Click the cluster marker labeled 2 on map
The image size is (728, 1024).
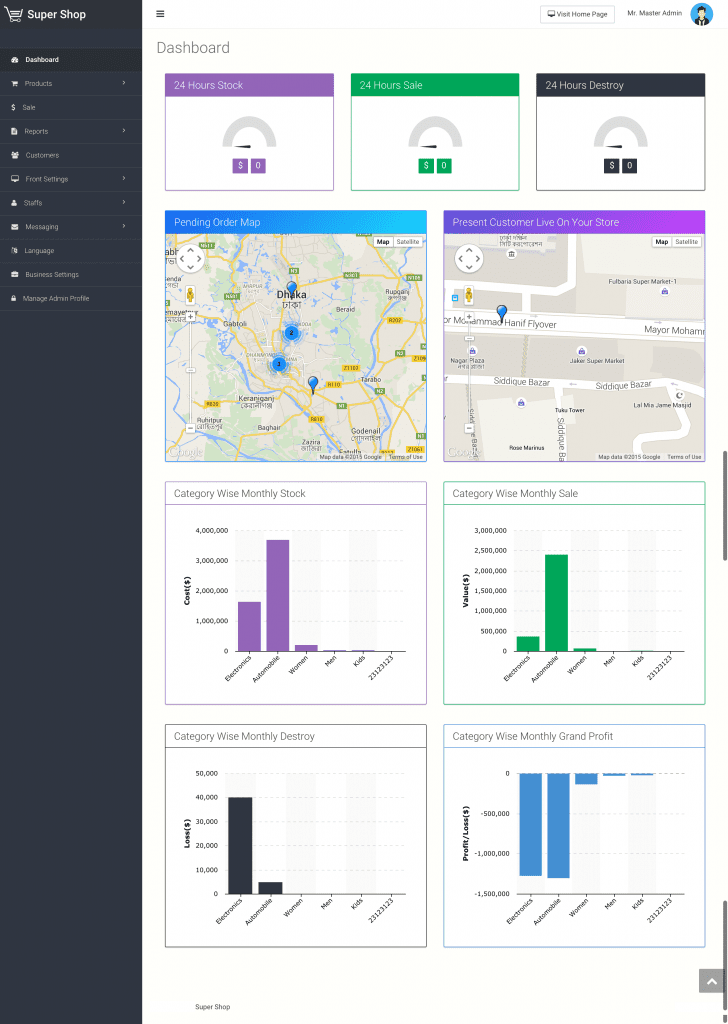(292, 333)
